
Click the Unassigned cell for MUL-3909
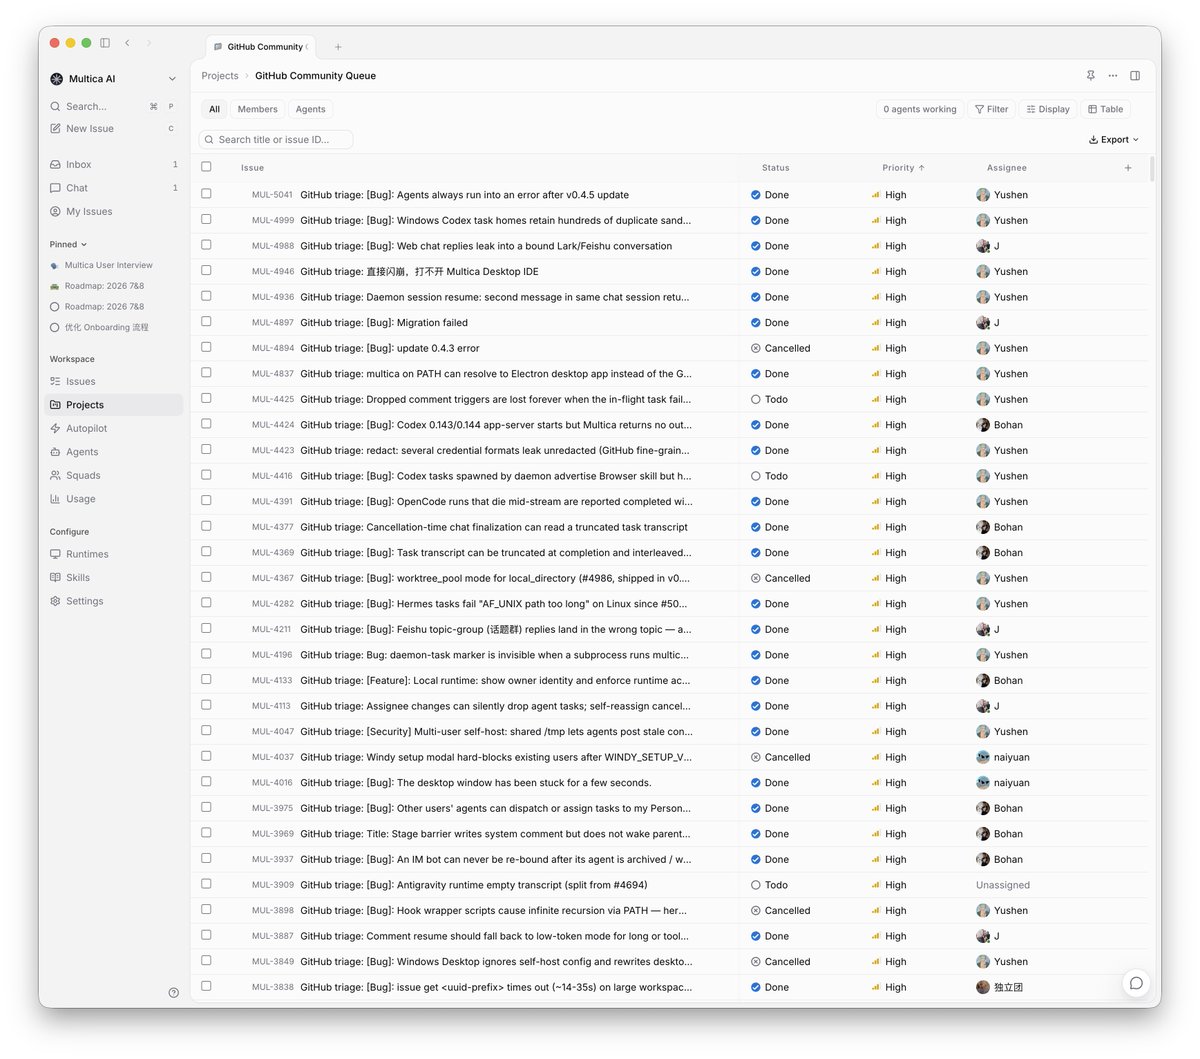pyautogui.click(x=1003, y=885)
